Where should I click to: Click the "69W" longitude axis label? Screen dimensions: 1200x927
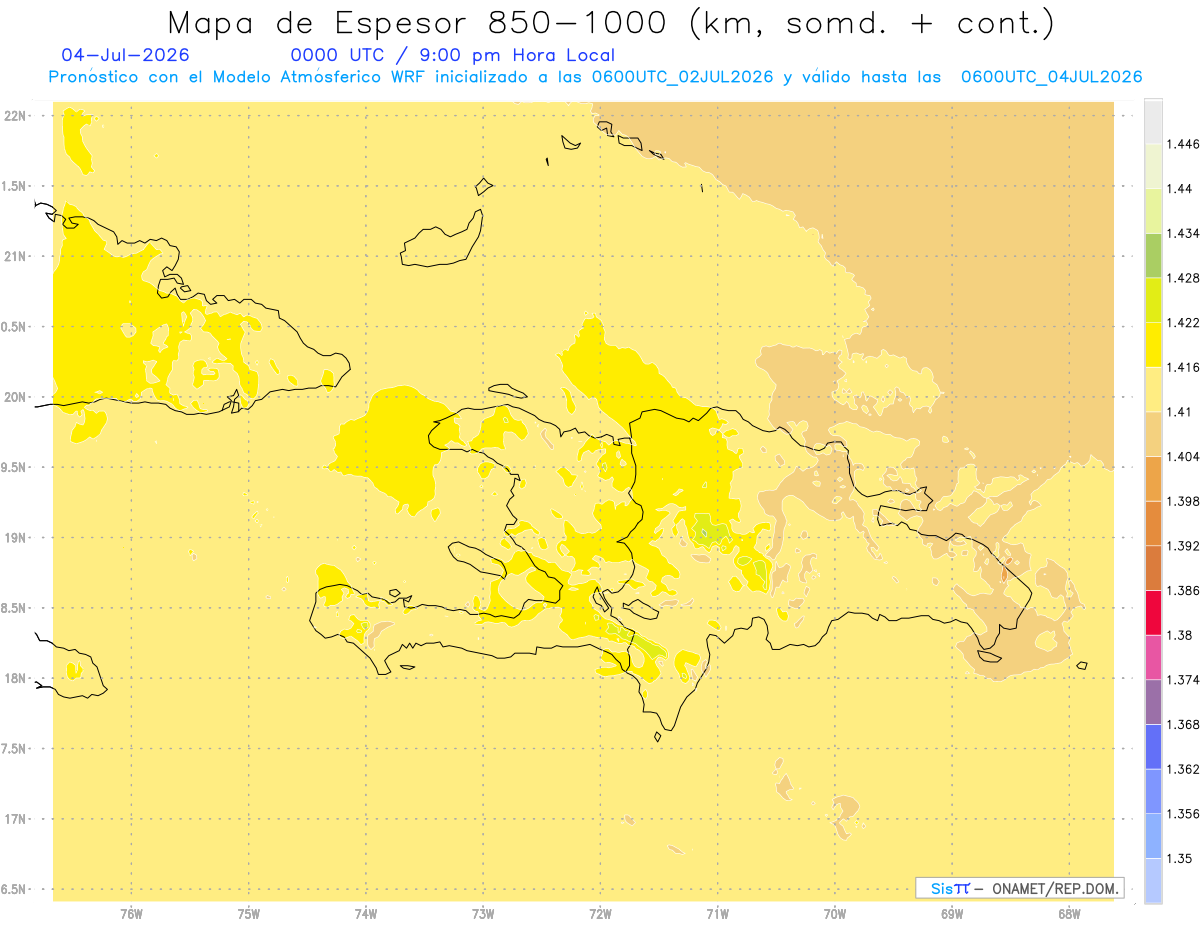click(952, 913)
